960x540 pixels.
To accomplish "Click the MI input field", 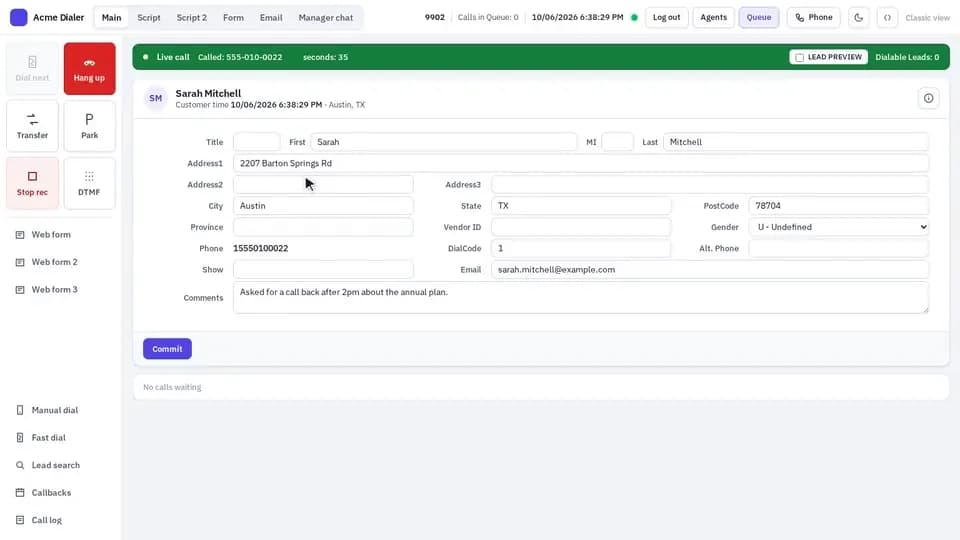I will coord(618,142).
